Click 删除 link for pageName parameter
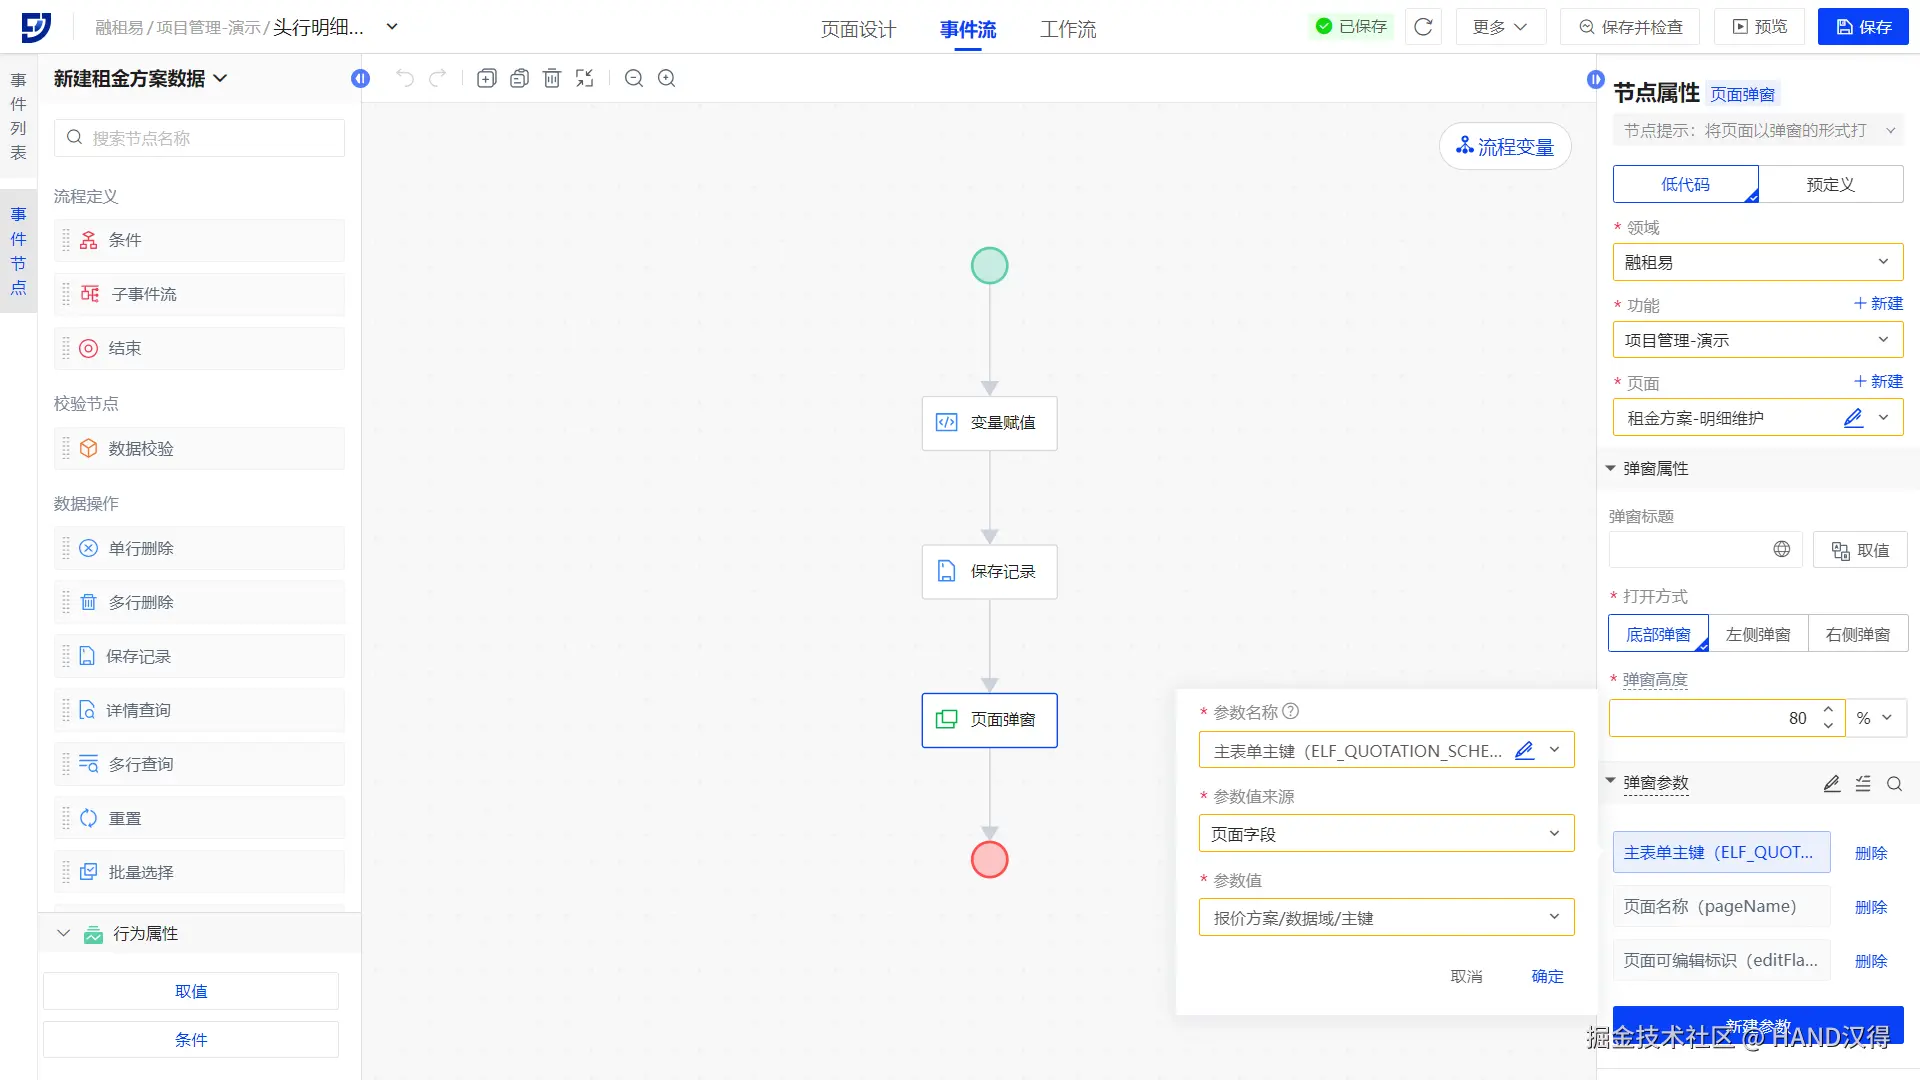1920x1080 pixels. (x=1870, y=907)
